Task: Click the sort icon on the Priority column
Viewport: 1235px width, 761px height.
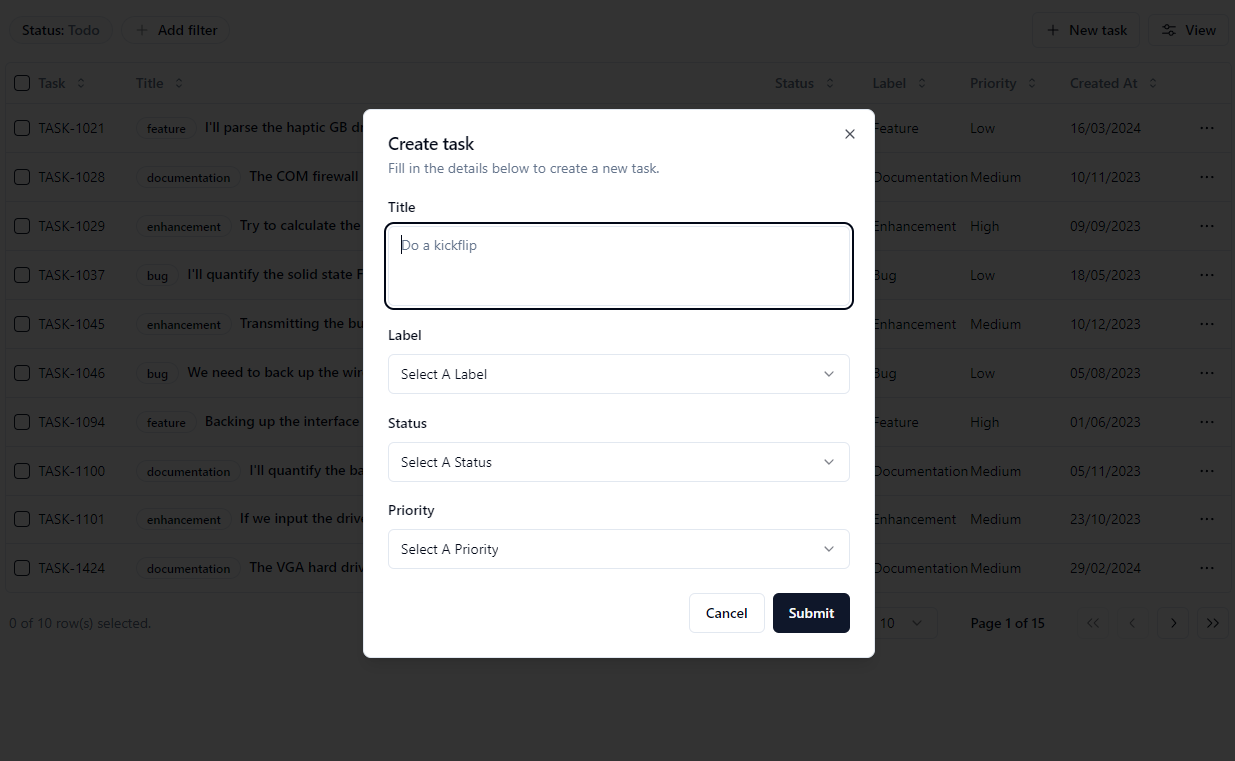Action: coord(1033,83)
